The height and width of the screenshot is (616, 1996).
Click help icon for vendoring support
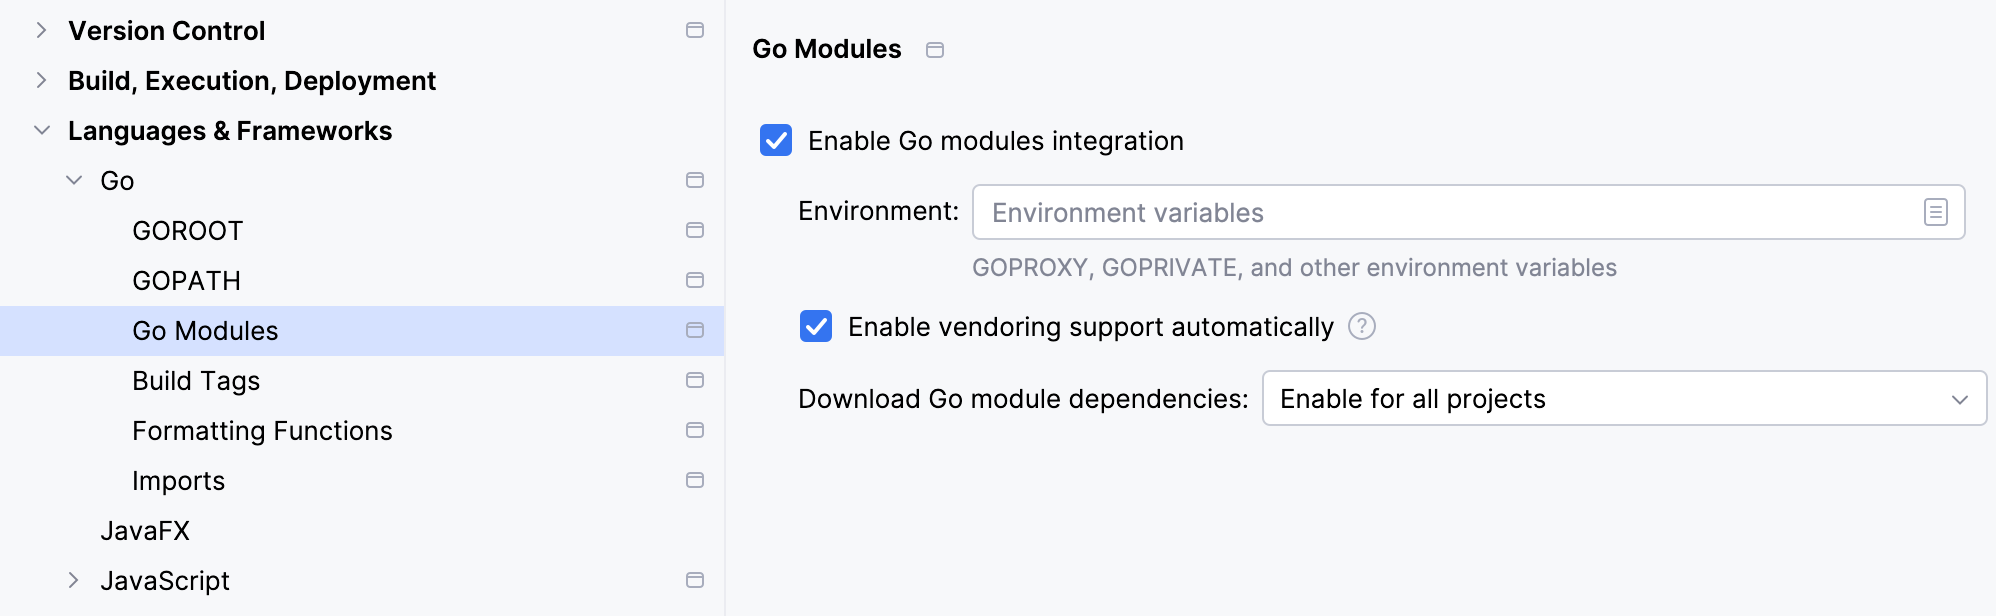pyautogui.click(x=1361, y=326)
